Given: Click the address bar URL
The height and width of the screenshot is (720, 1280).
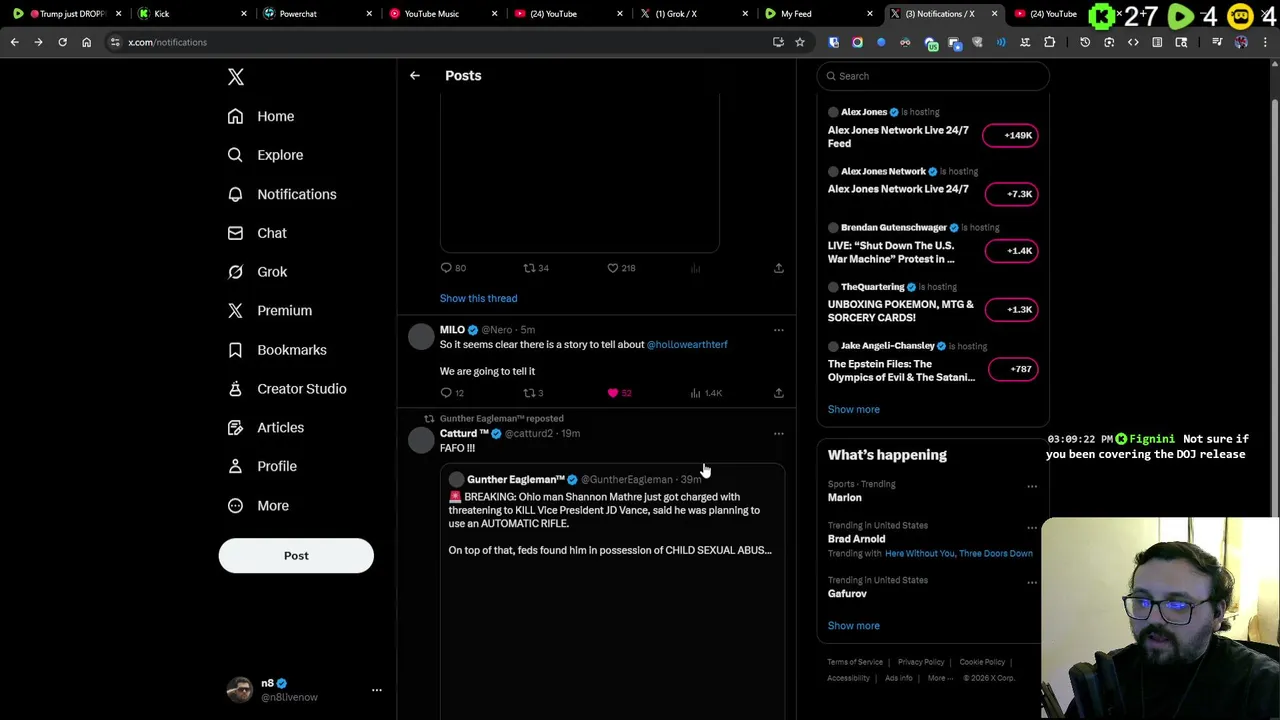Looking at the screenshot, I should (167, 42).
